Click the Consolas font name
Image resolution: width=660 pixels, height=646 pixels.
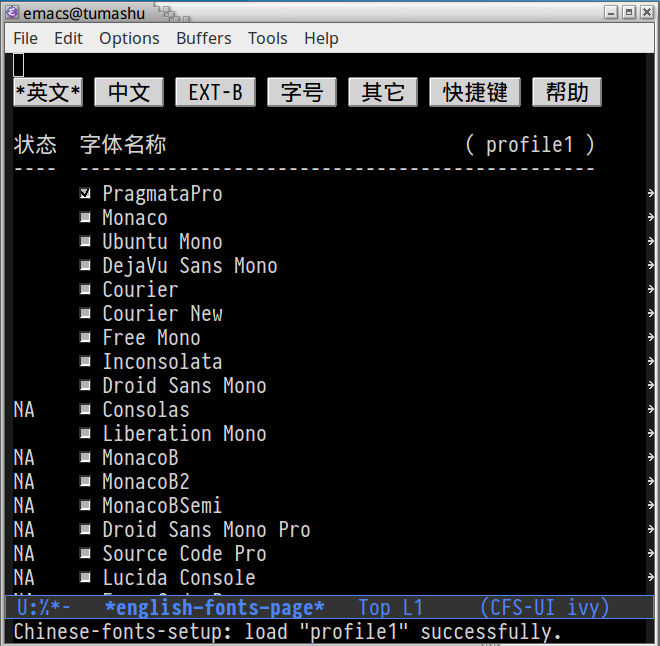pos(146,409)
